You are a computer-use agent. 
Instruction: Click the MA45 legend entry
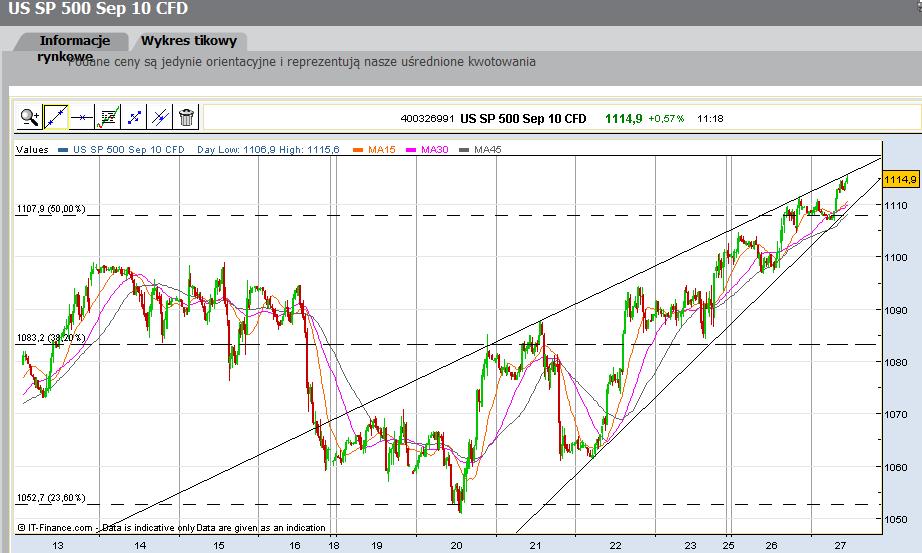click(x=481, y=149)
